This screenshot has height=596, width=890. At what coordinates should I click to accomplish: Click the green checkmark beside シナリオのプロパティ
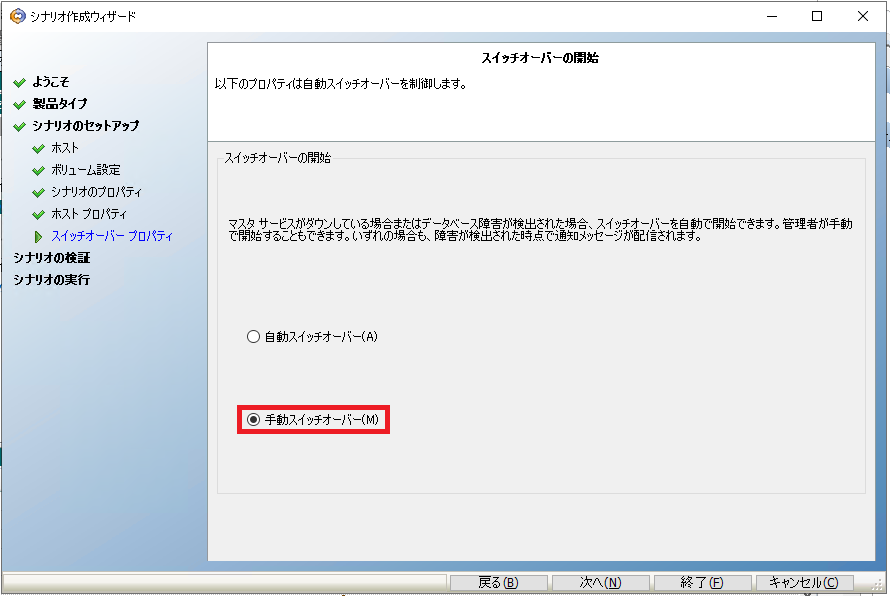(39, 193)
